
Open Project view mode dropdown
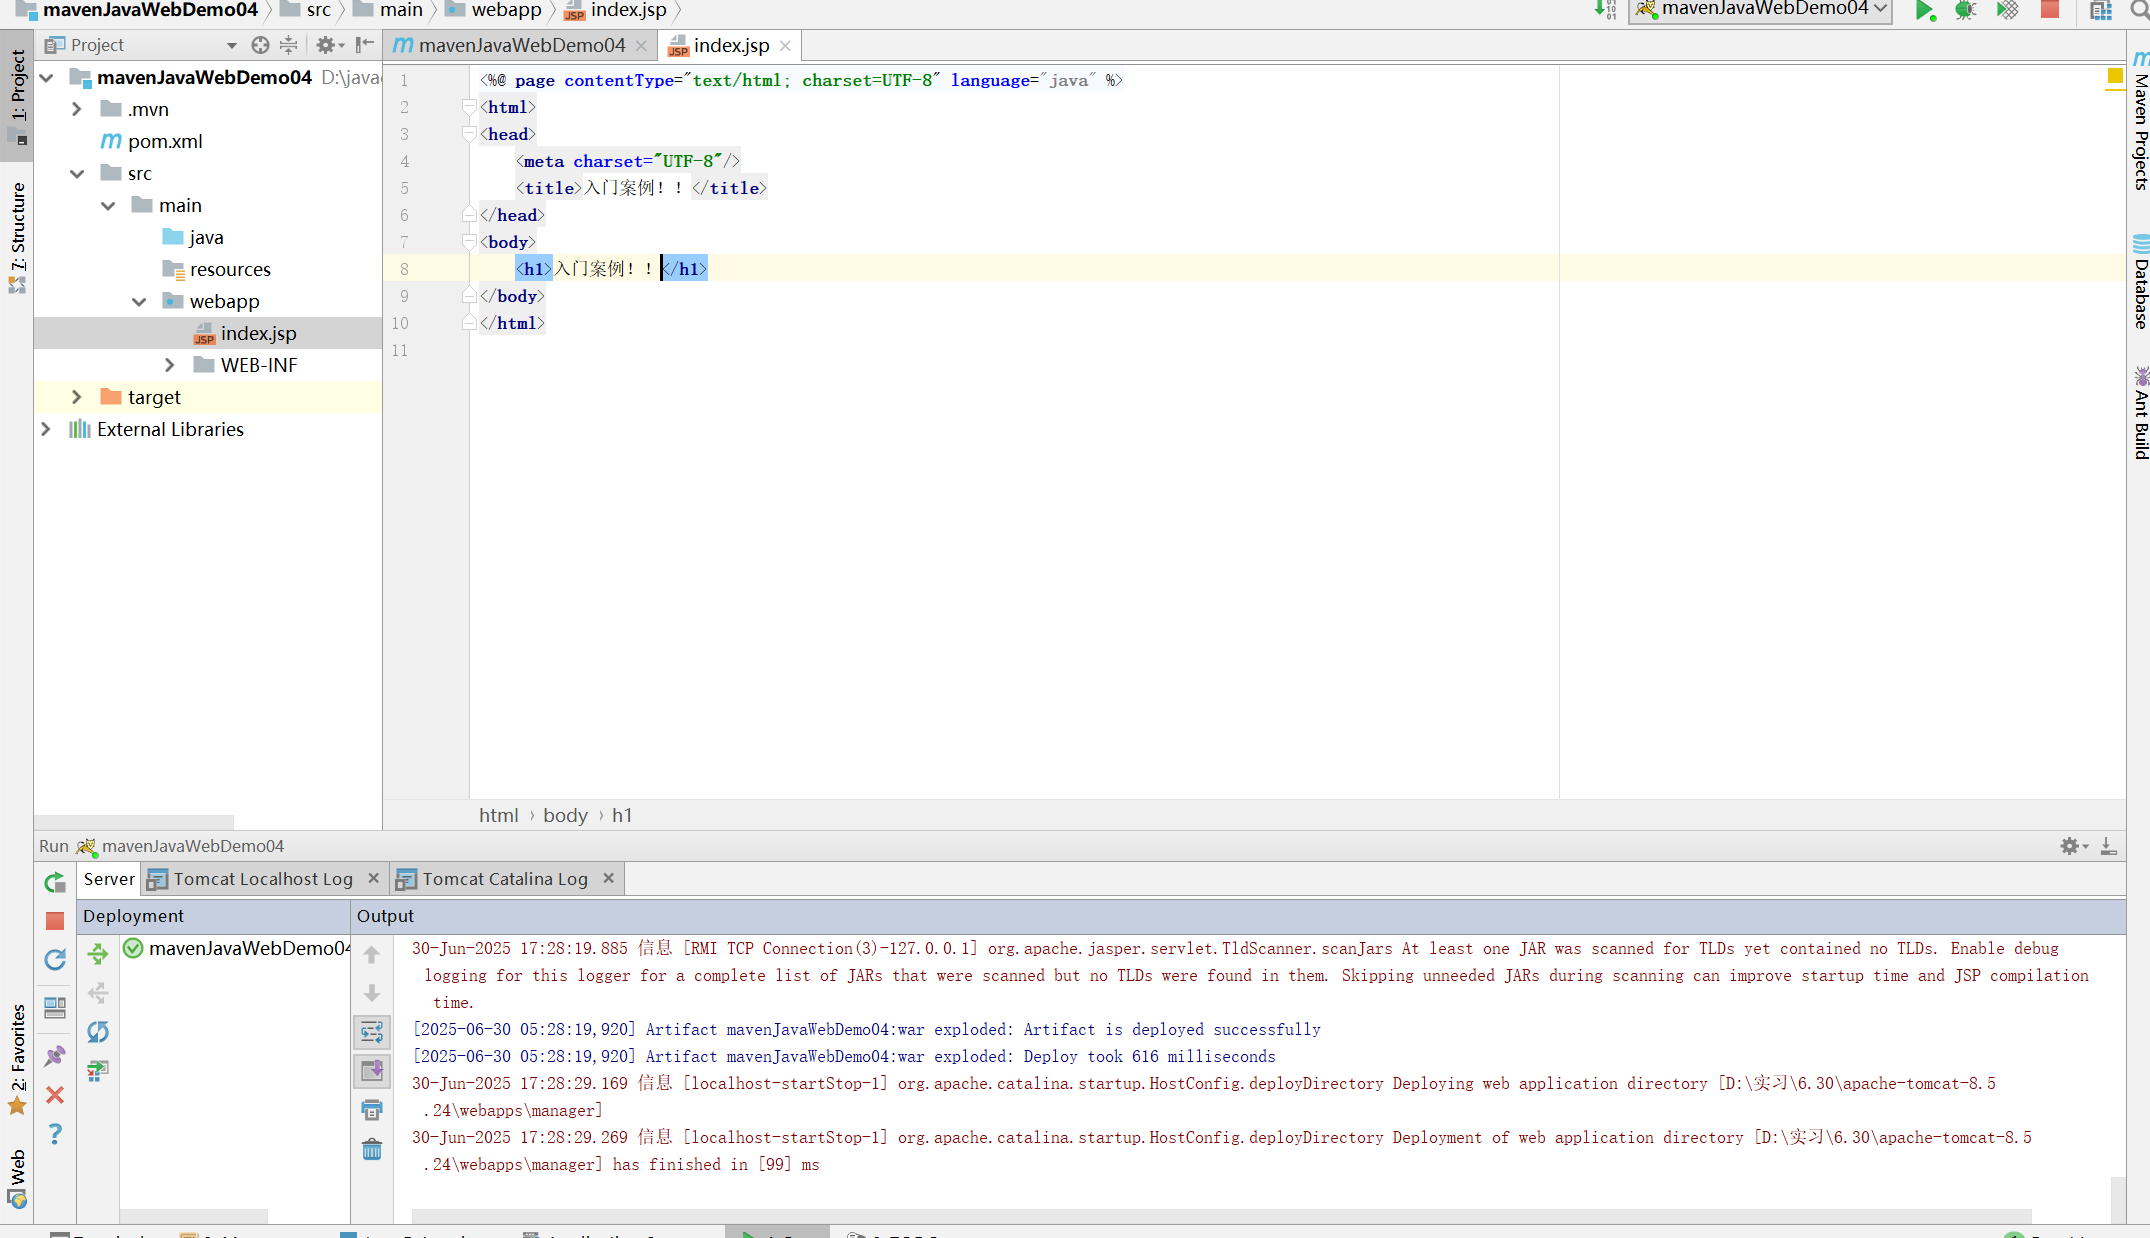coord(231,45)
